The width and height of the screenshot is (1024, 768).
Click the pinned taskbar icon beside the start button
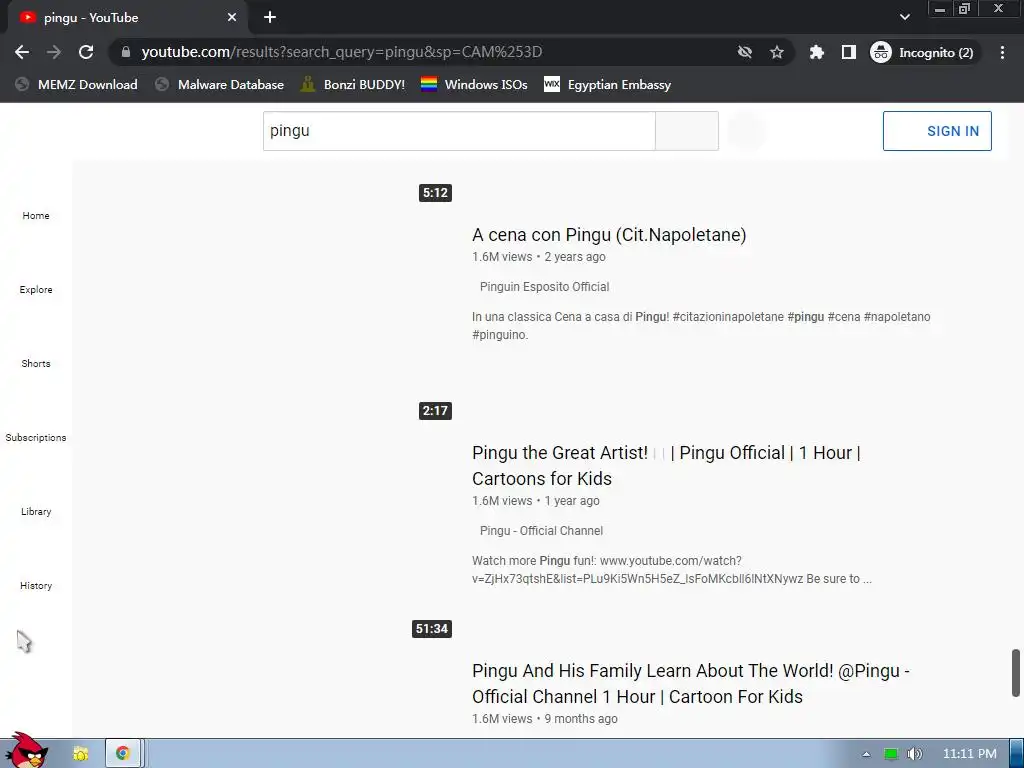80,754
